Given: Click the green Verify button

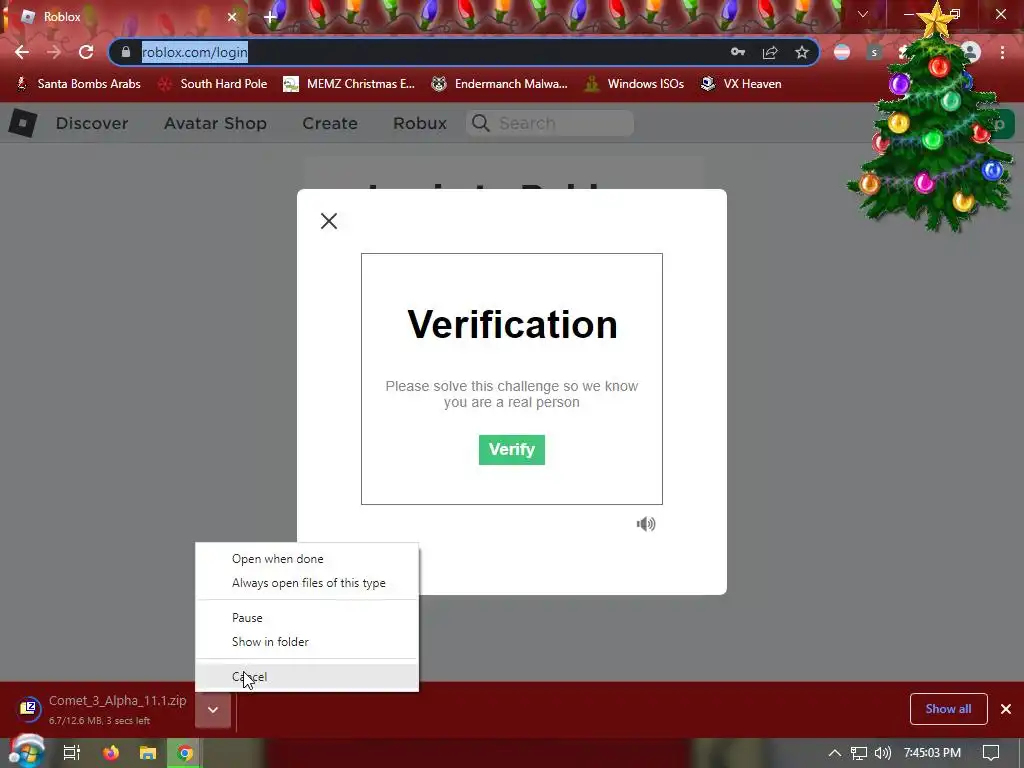Looking at the screenshot, I should [512, 450].
